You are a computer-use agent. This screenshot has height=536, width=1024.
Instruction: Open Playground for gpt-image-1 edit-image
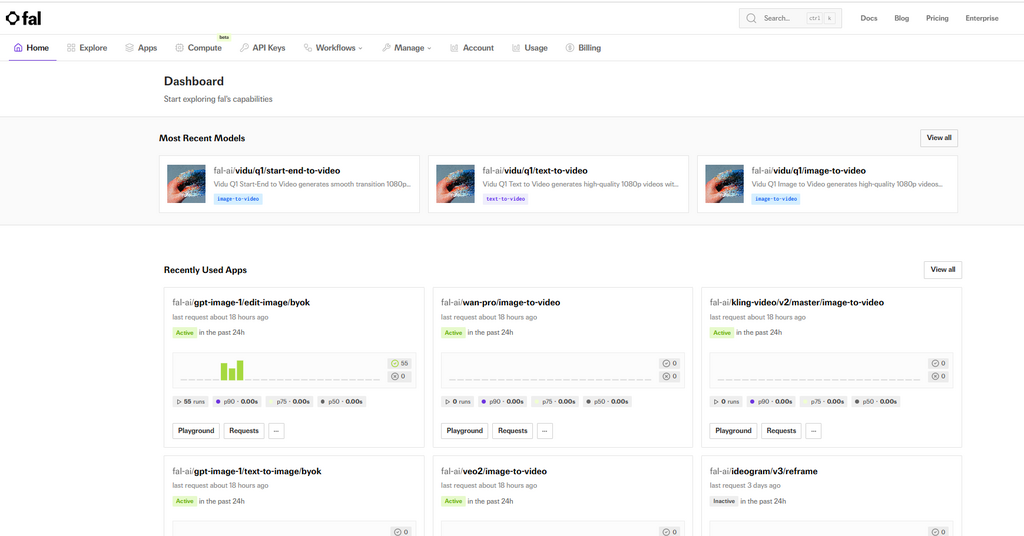pyautogui.click(x=196, y=431)
